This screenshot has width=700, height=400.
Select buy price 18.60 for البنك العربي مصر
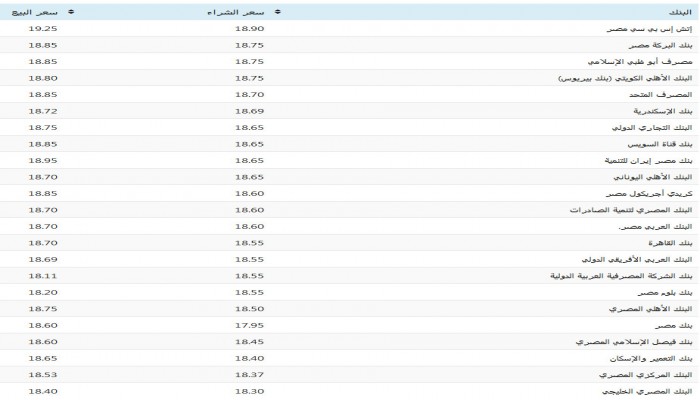coord(250,226)
